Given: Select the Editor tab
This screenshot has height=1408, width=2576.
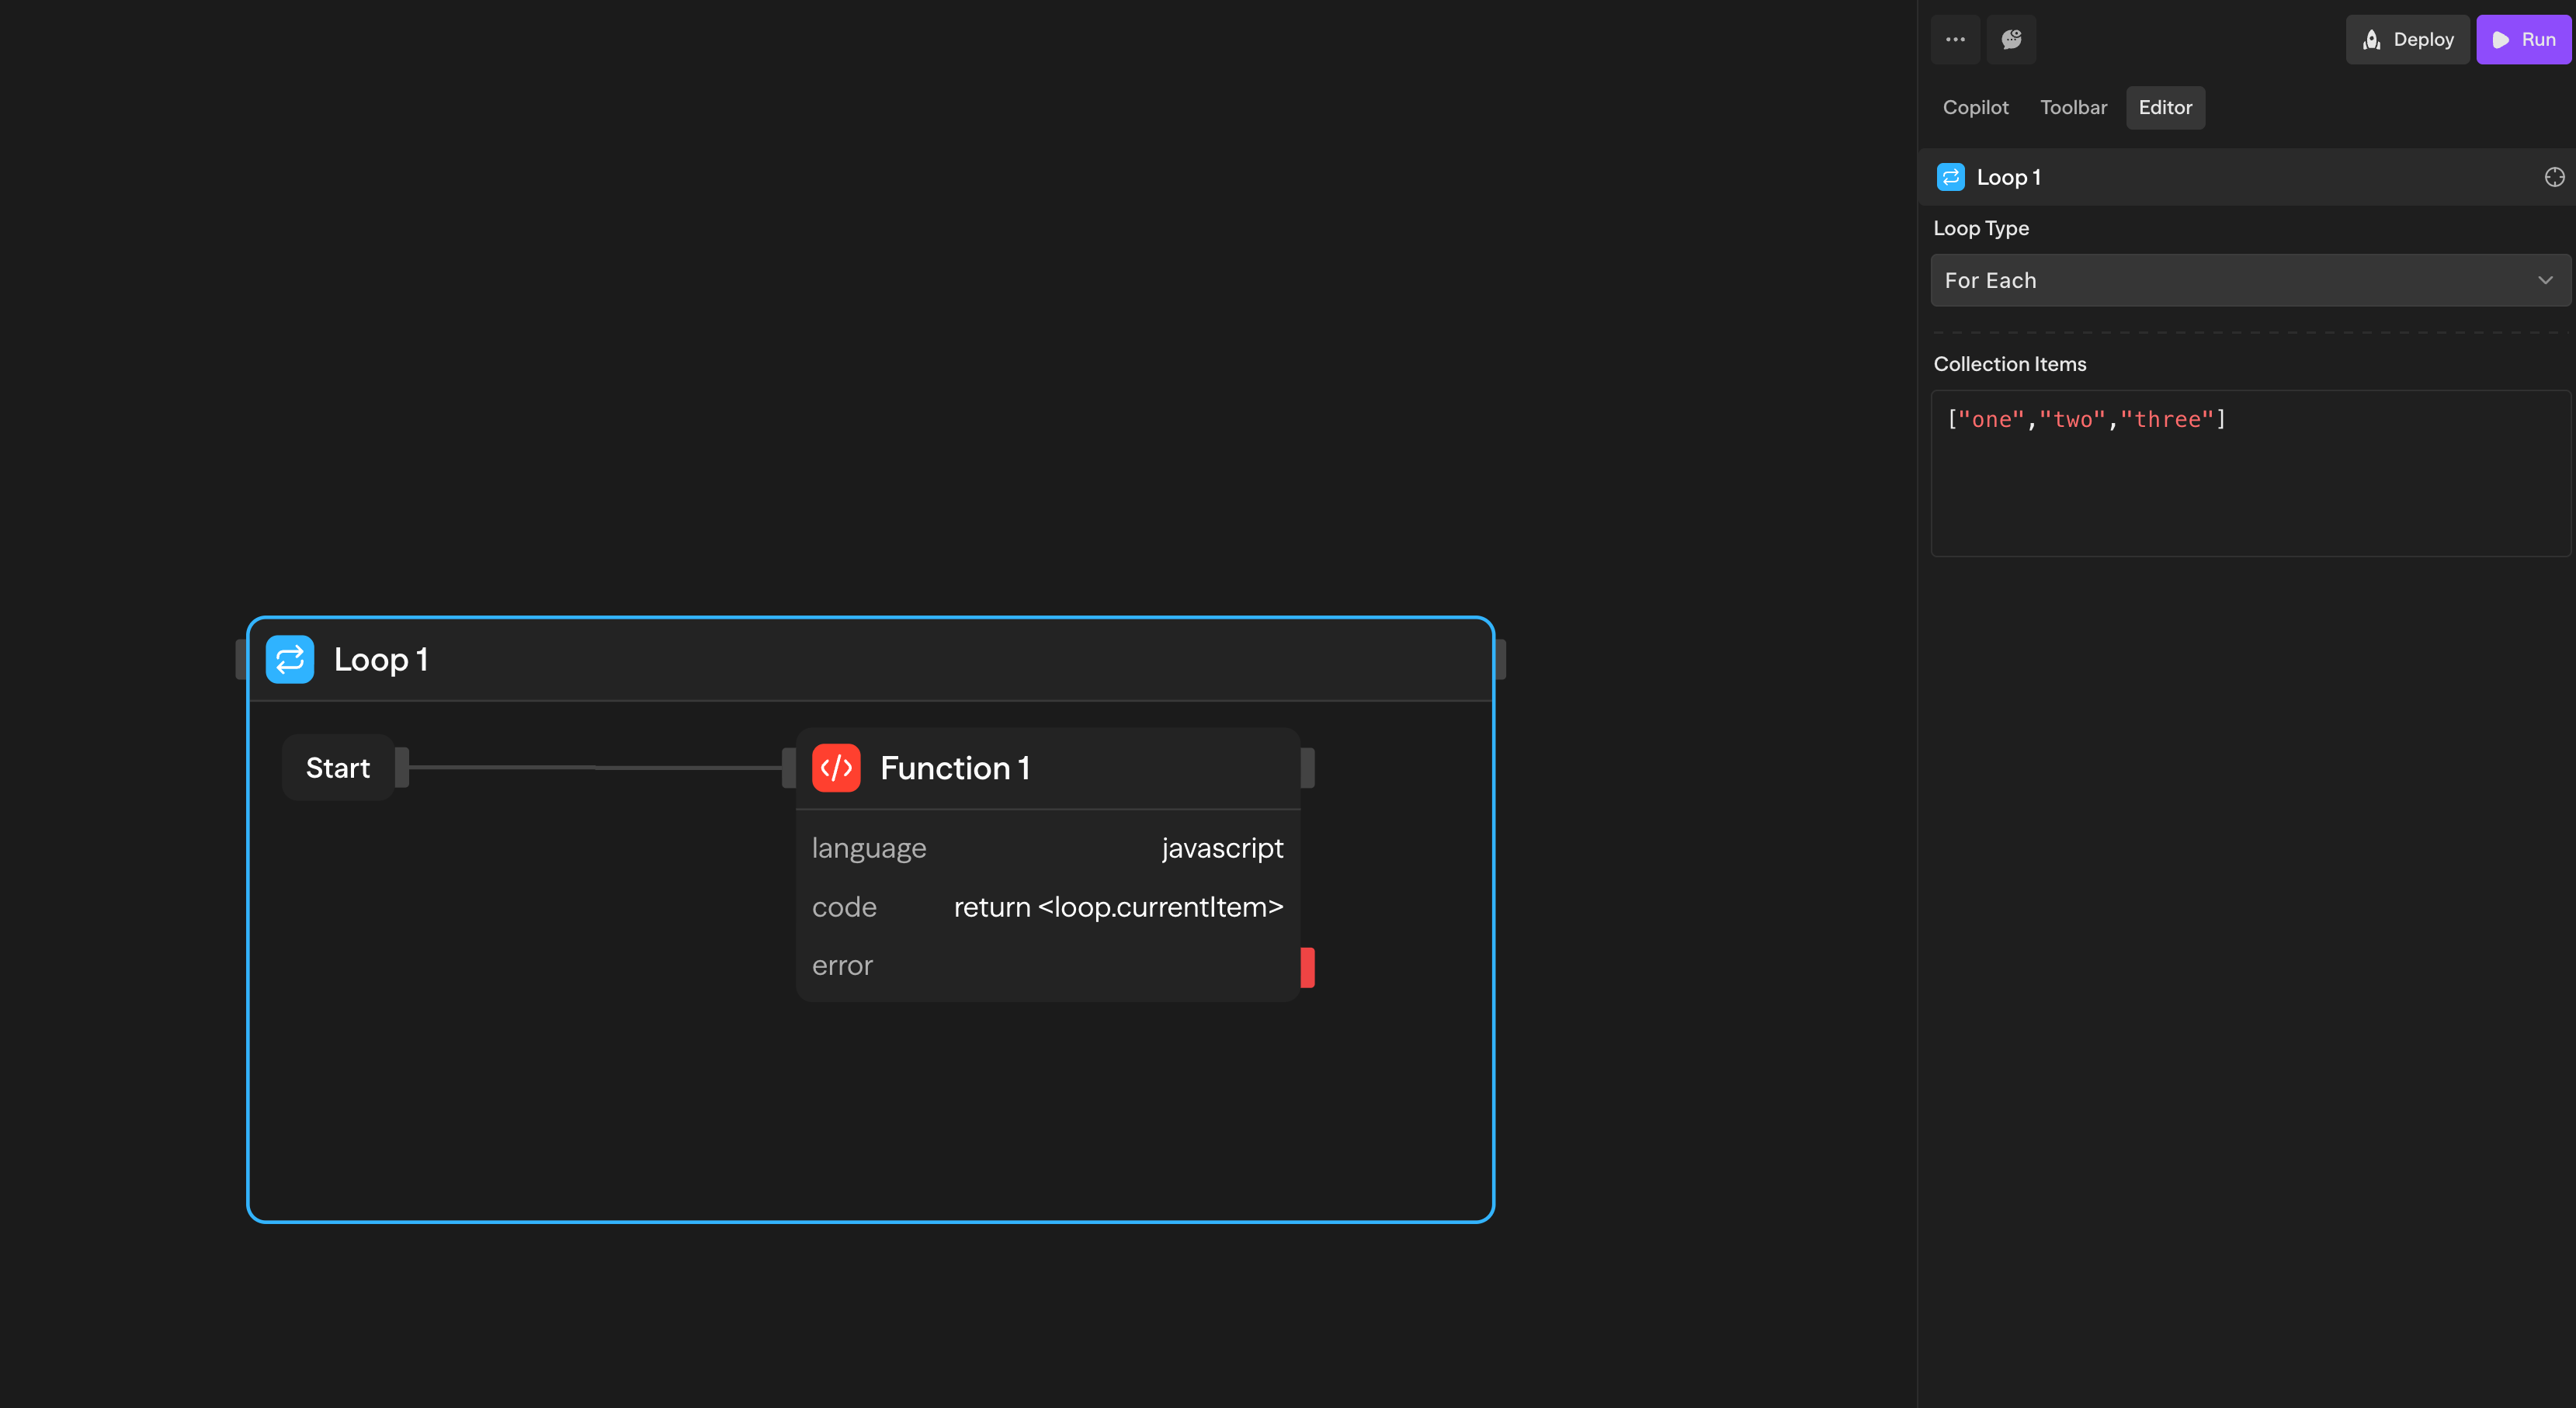Looking at the screenshot, I should click(x=2165, y=107).
